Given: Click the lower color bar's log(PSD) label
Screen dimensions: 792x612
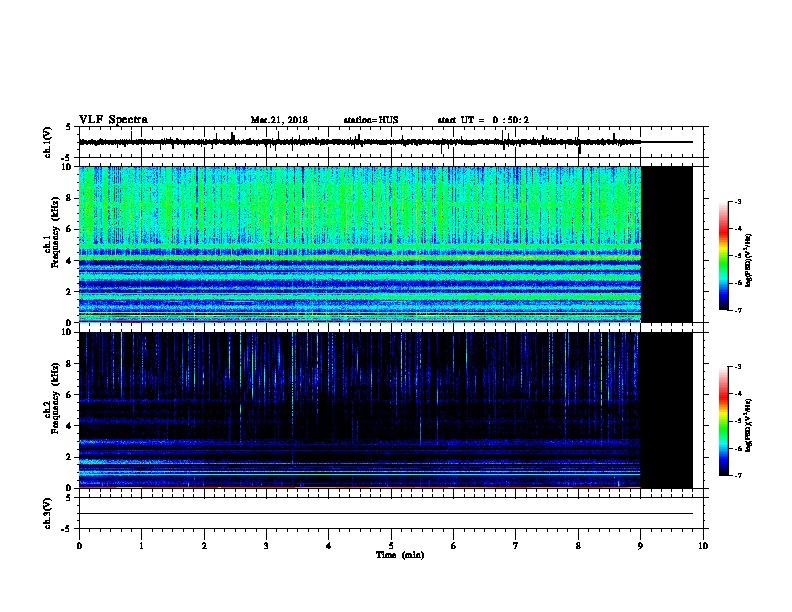Looking at the screenshot, I should 749,426.
